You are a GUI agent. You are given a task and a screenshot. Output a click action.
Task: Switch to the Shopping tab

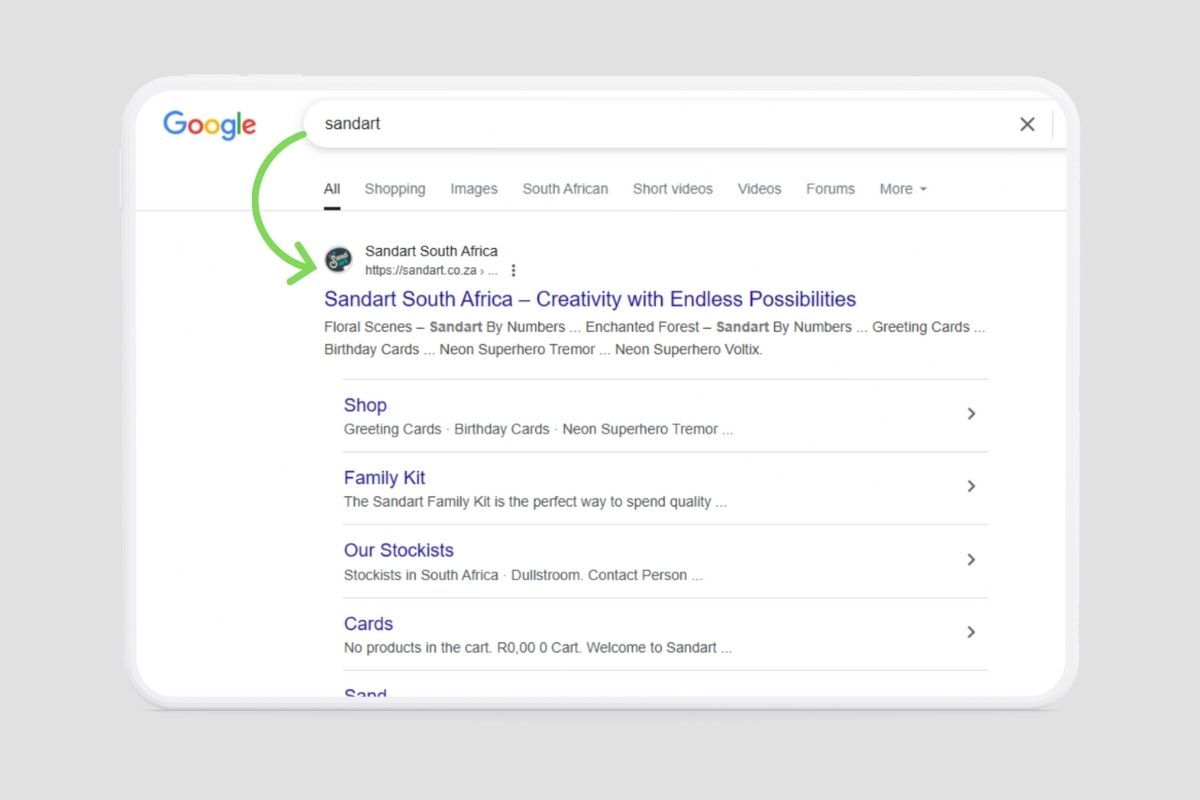coord(395,189)
